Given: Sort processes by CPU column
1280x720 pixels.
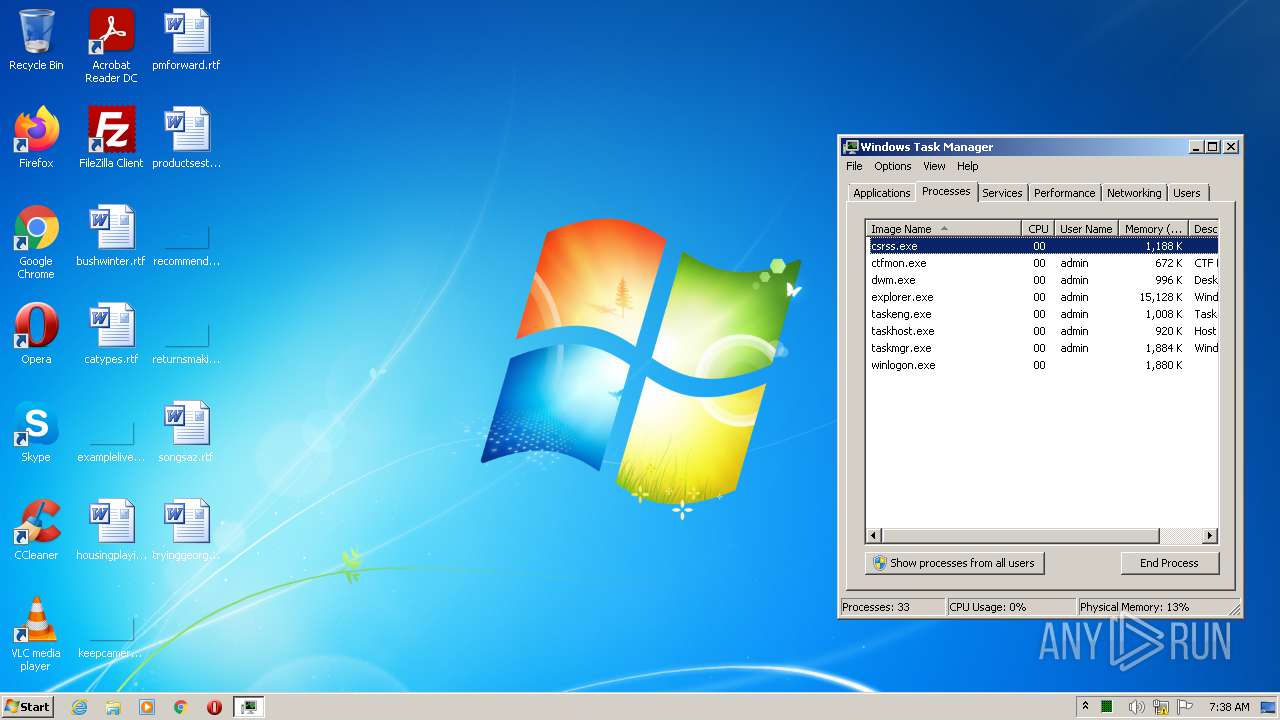Looking at the screenshot, I should 1038,229.
